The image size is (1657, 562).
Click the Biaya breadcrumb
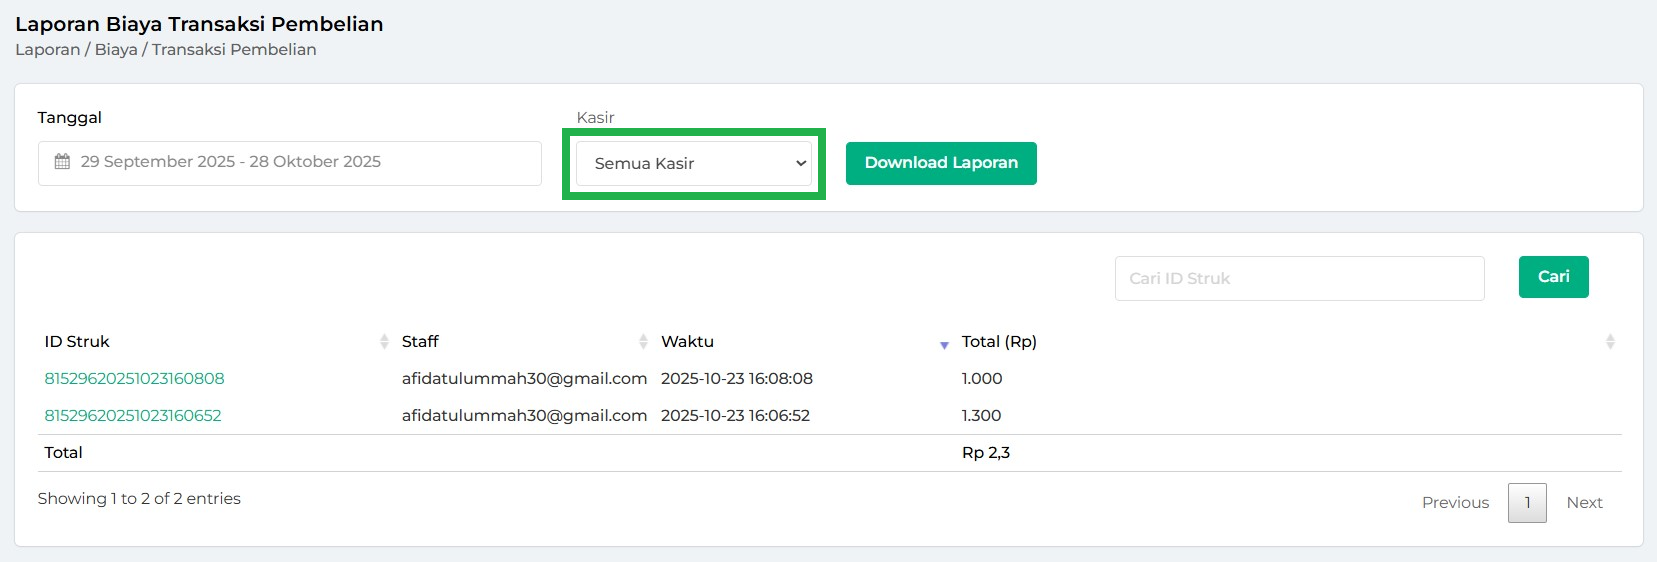click(x=116, y=50)
